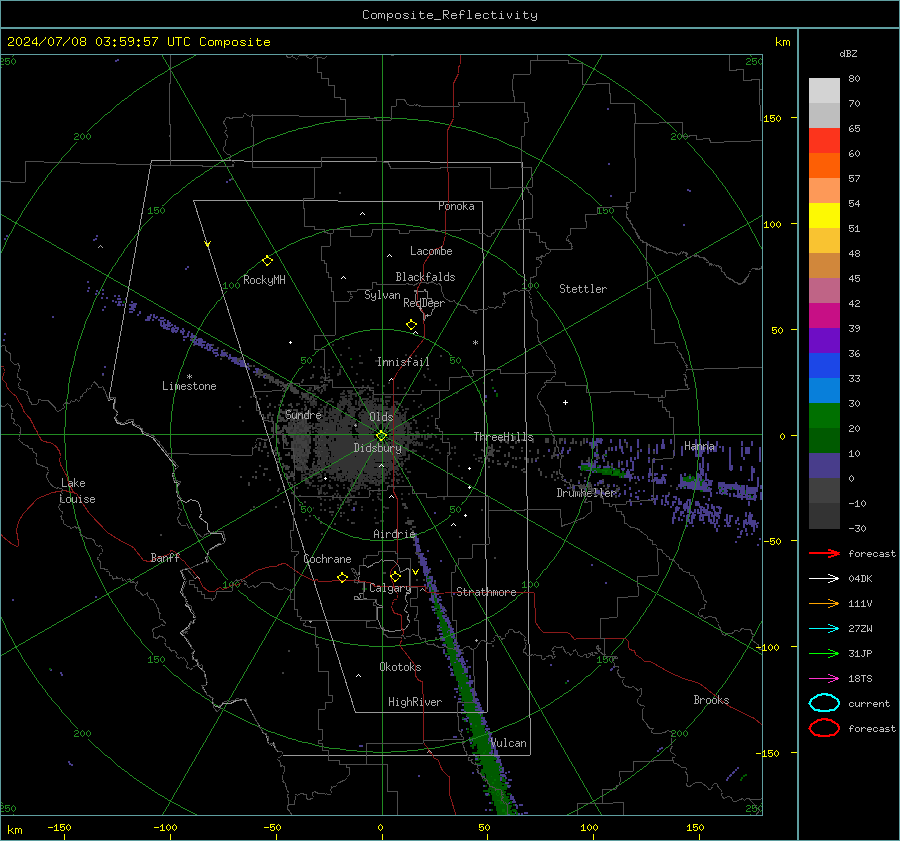Click the Airdrie label
Viewport: 900px width, 841px height.
pyautogui.click(x=394, y=534)
